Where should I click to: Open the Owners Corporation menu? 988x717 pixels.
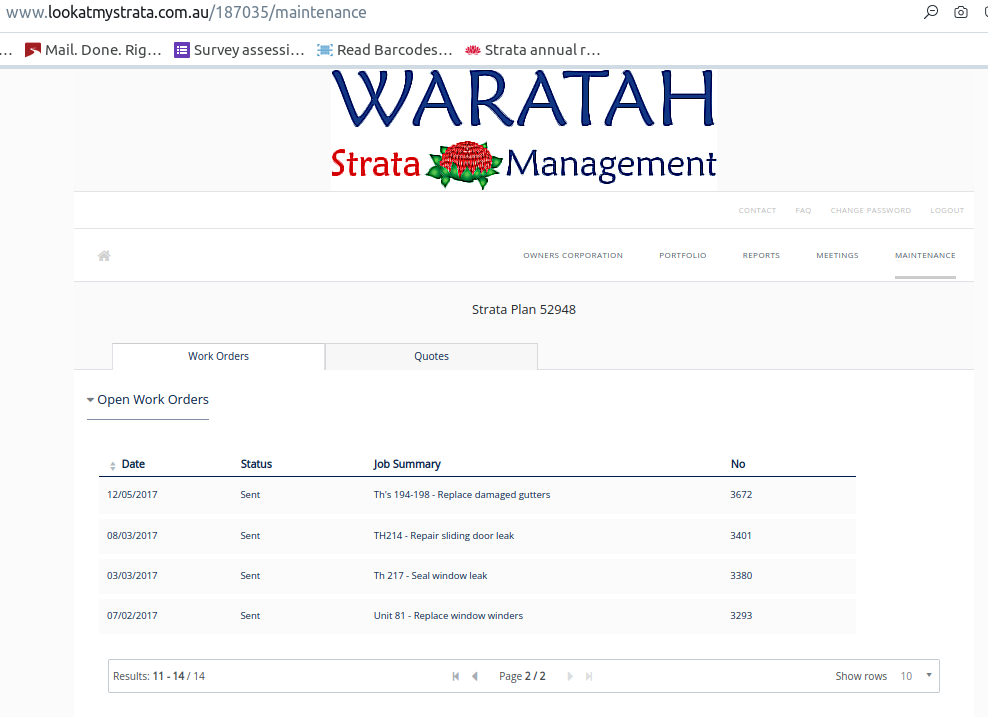[573, 255]
